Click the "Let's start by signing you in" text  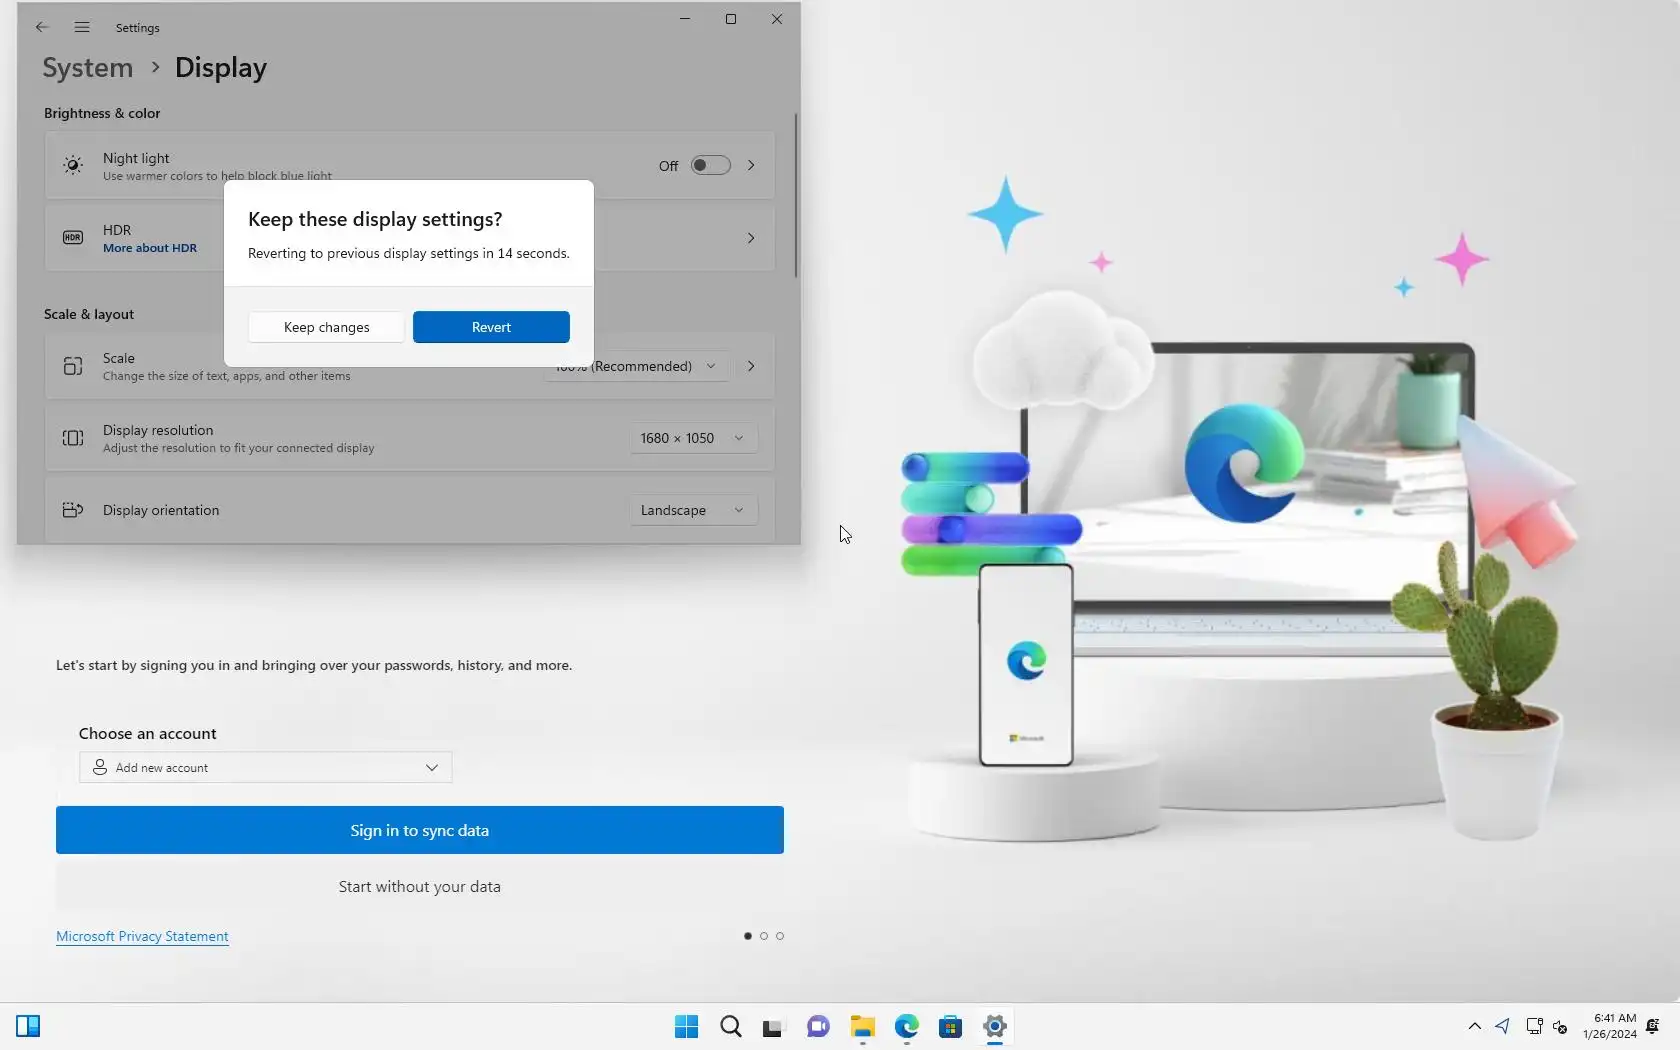point(314,665)
